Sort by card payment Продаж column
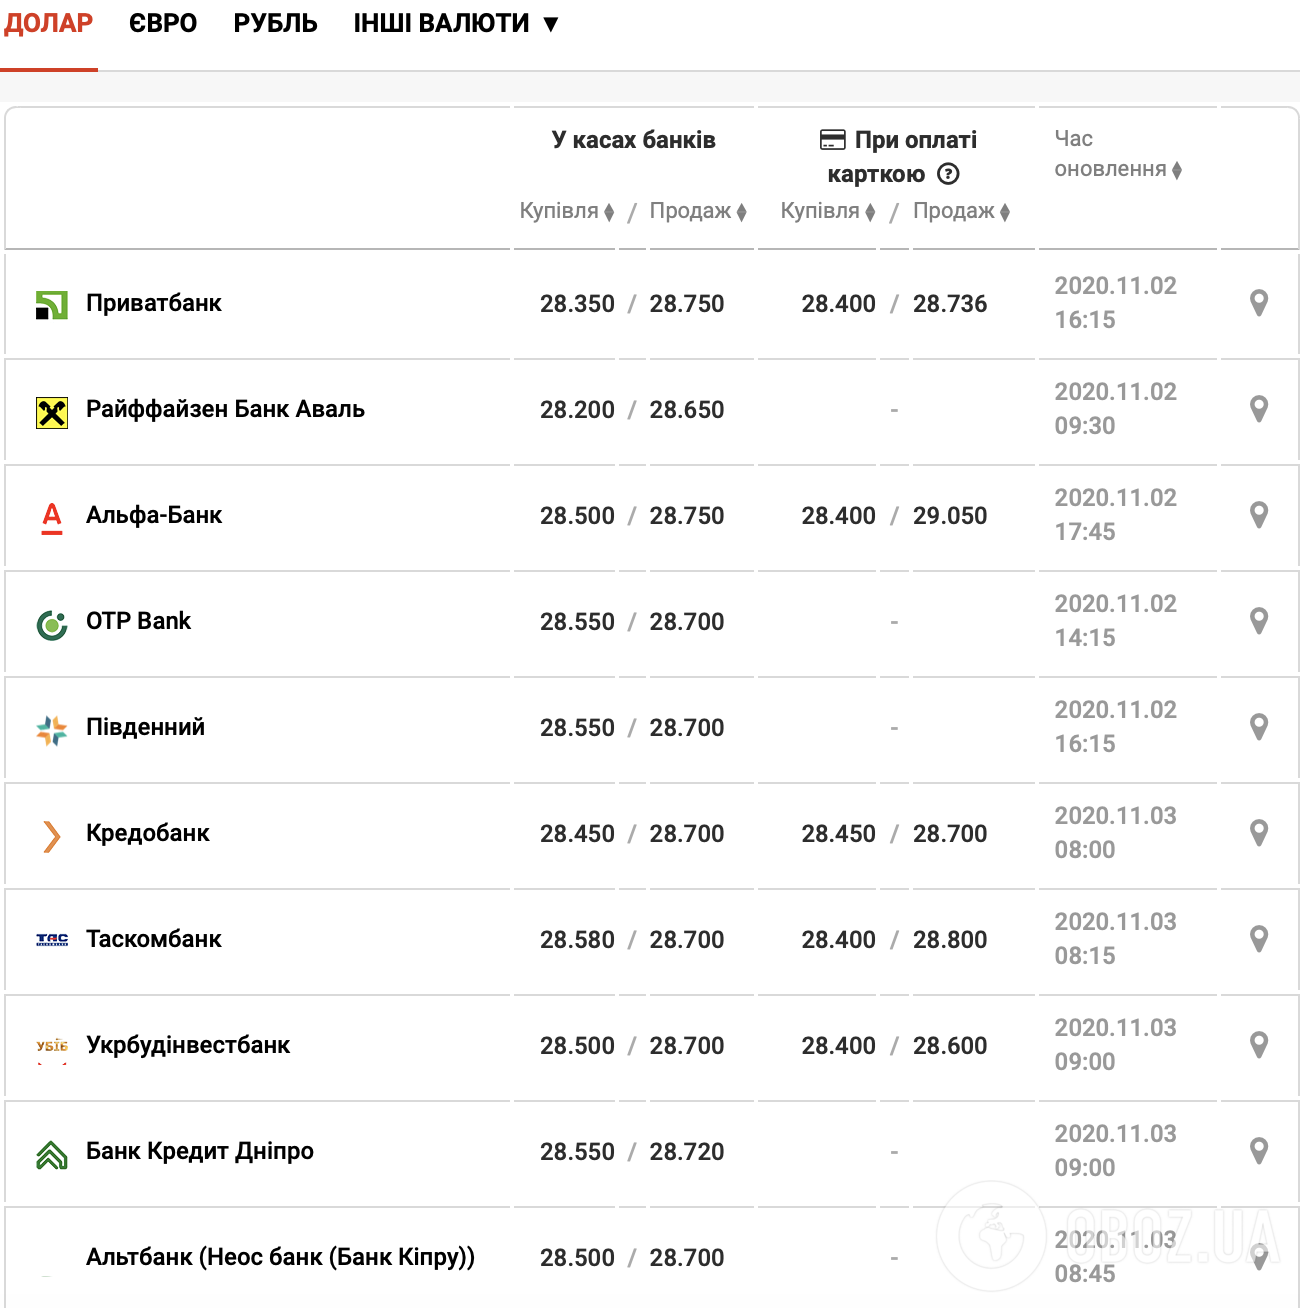The image size is (1300, 1308). pos(962,211)
